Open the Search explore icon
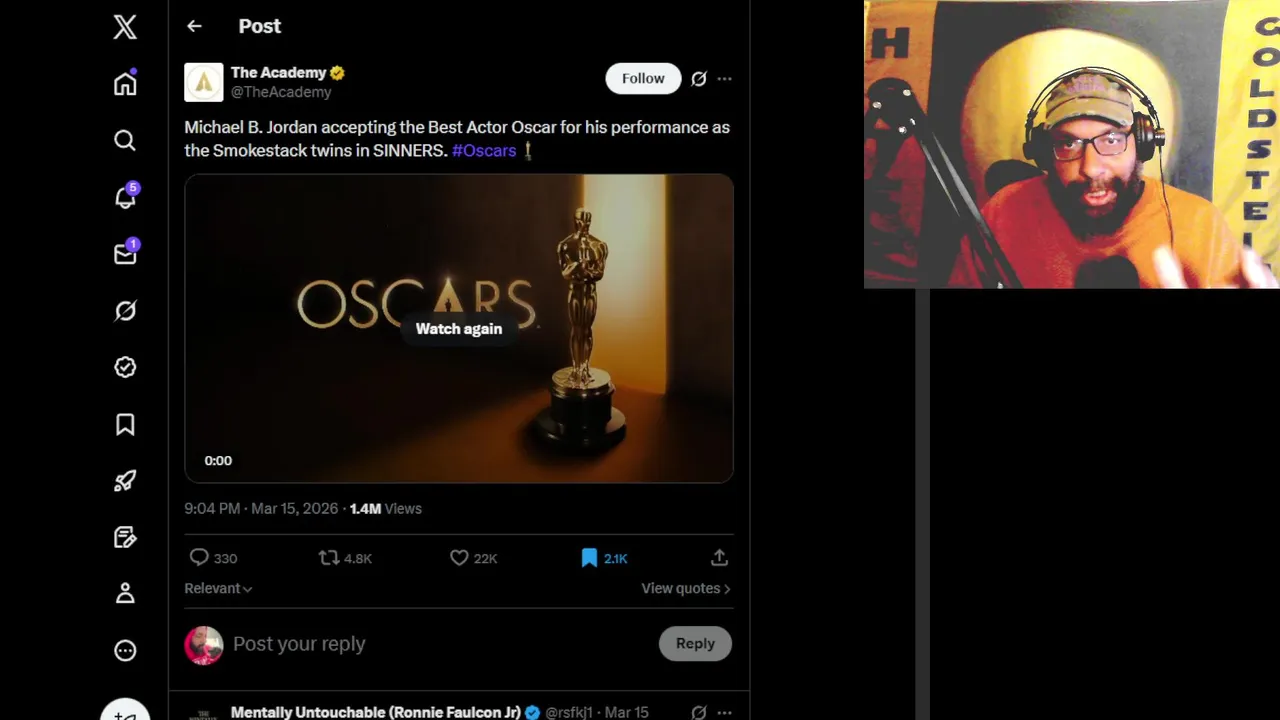This screenshot has height=720, width=1280. click(x=125, y=141)
